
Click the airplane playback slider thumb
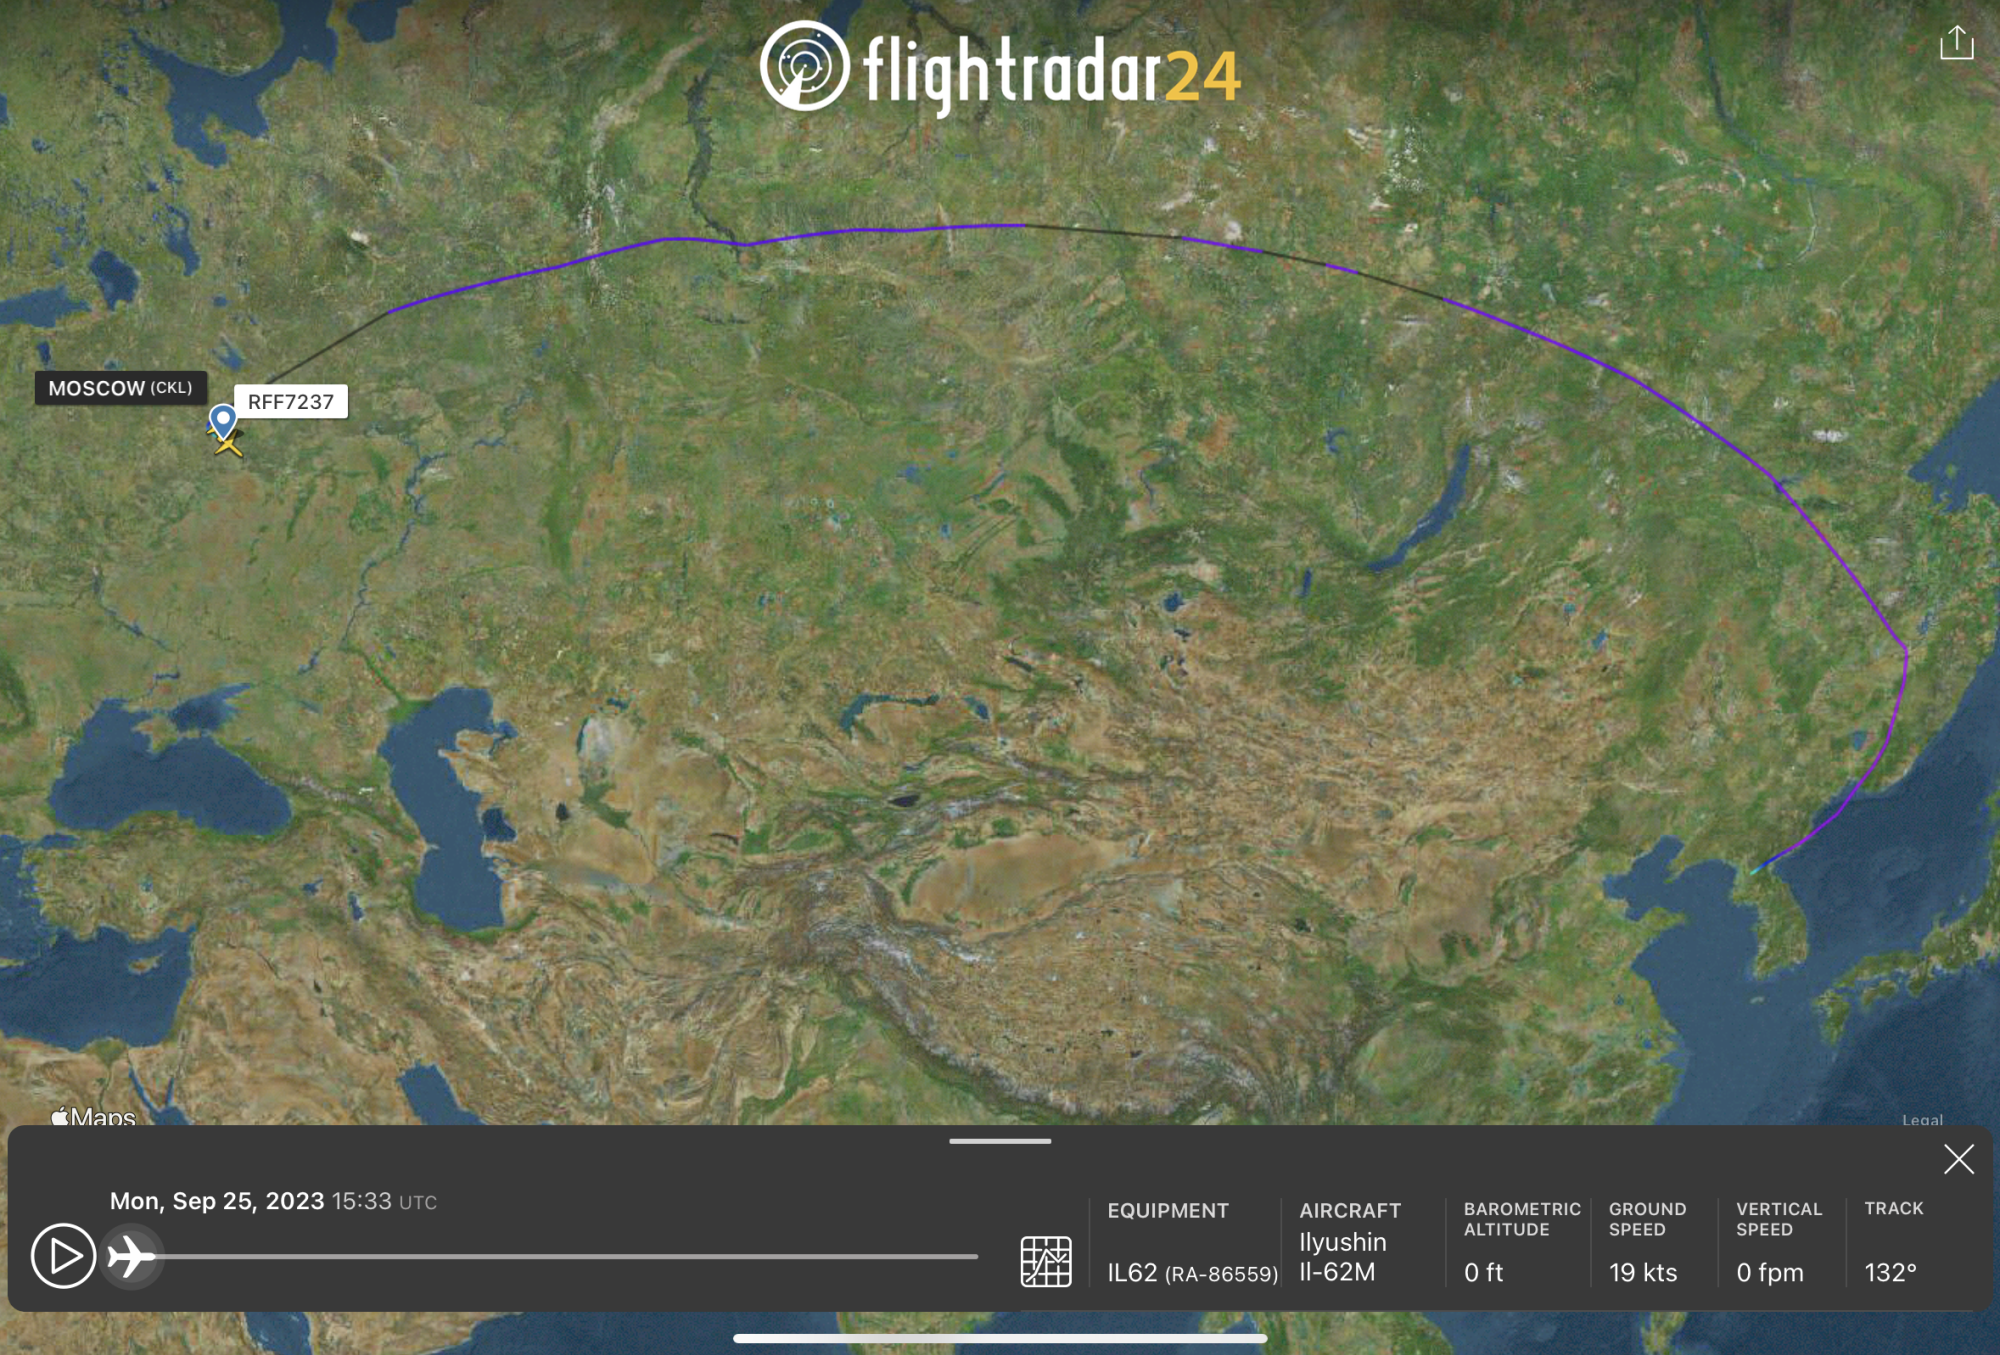pos(132,1256)
